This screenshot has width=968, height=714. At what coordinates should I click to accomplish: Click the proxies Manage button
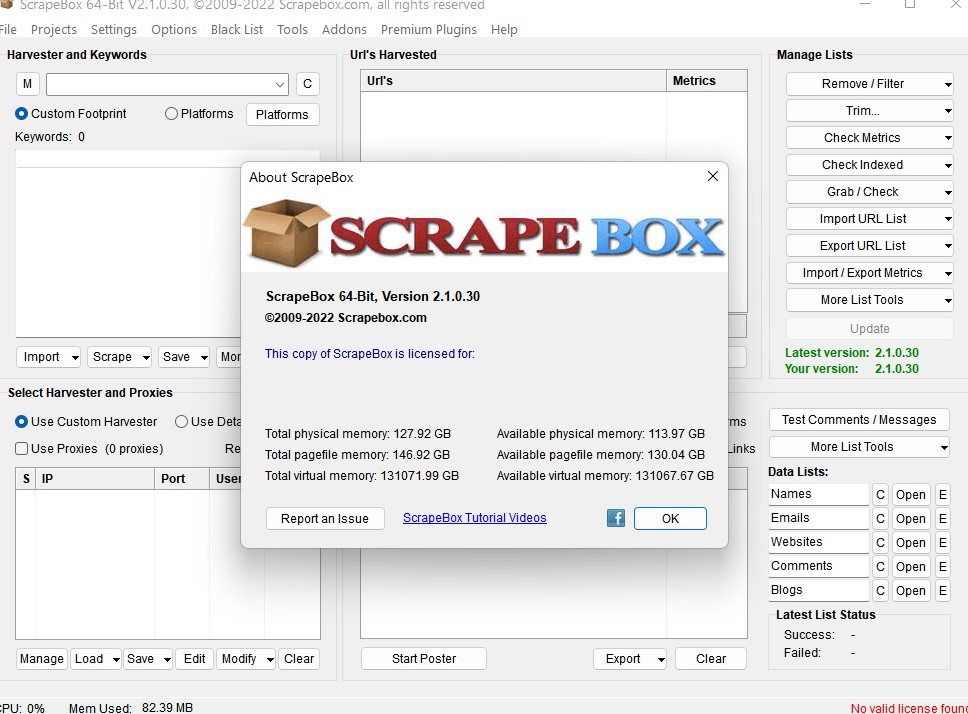coord(41,658)
